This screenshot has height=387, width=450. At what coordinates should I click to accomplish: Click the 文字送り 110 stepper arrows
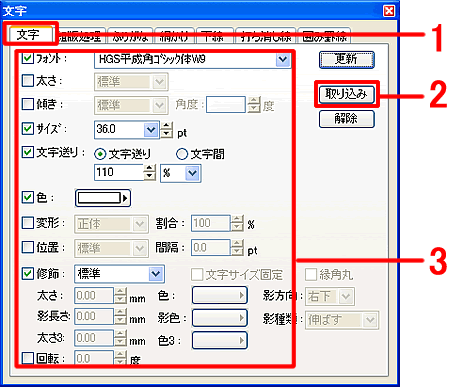click(150, 172)
